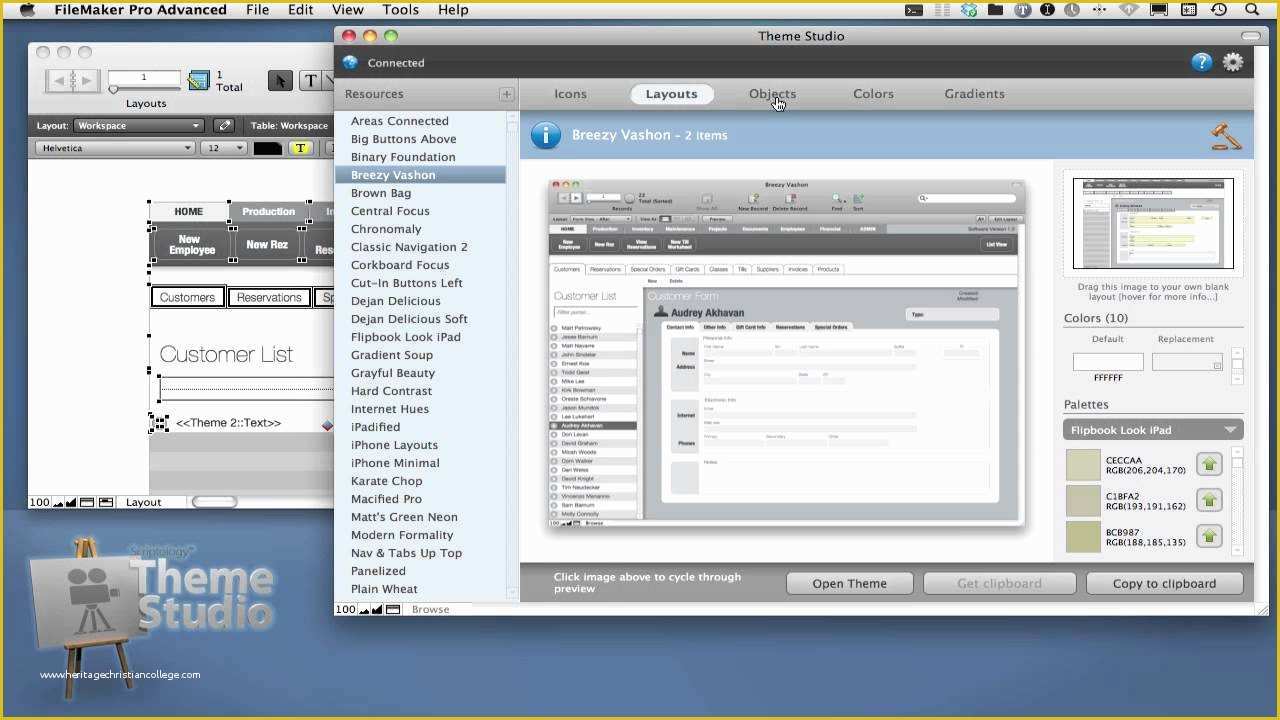Click the blue info icon beside Breezy Vashon
1280x720 pixels.
[x=545, y=135]
